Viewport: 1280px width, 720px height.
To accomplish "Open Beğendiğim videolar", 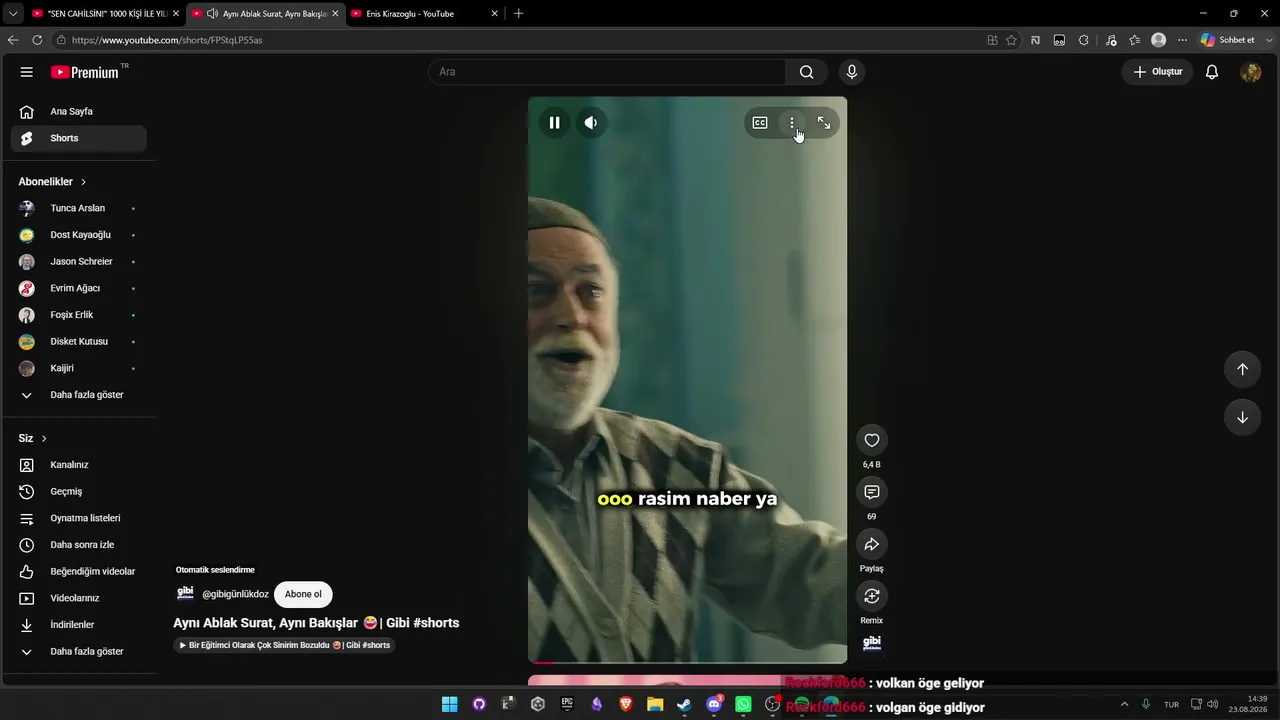I will point(79,571).
